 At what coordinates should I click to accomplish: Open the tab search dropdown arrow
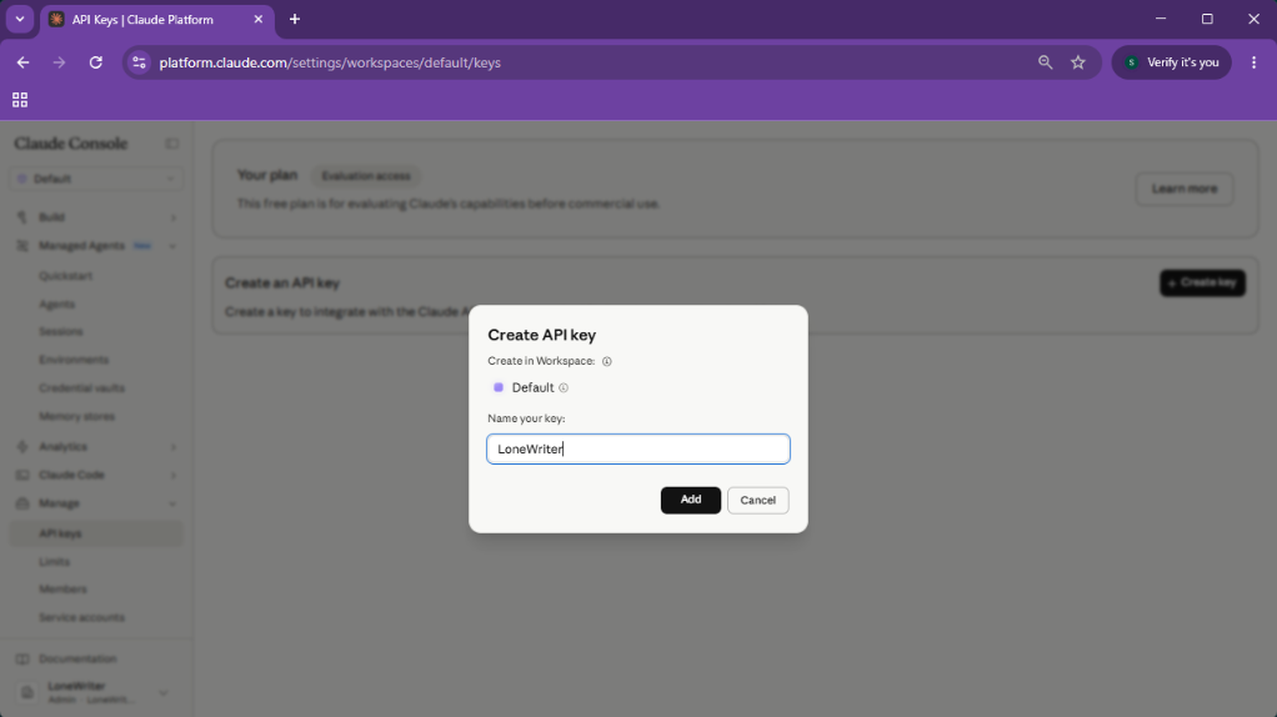19,19
